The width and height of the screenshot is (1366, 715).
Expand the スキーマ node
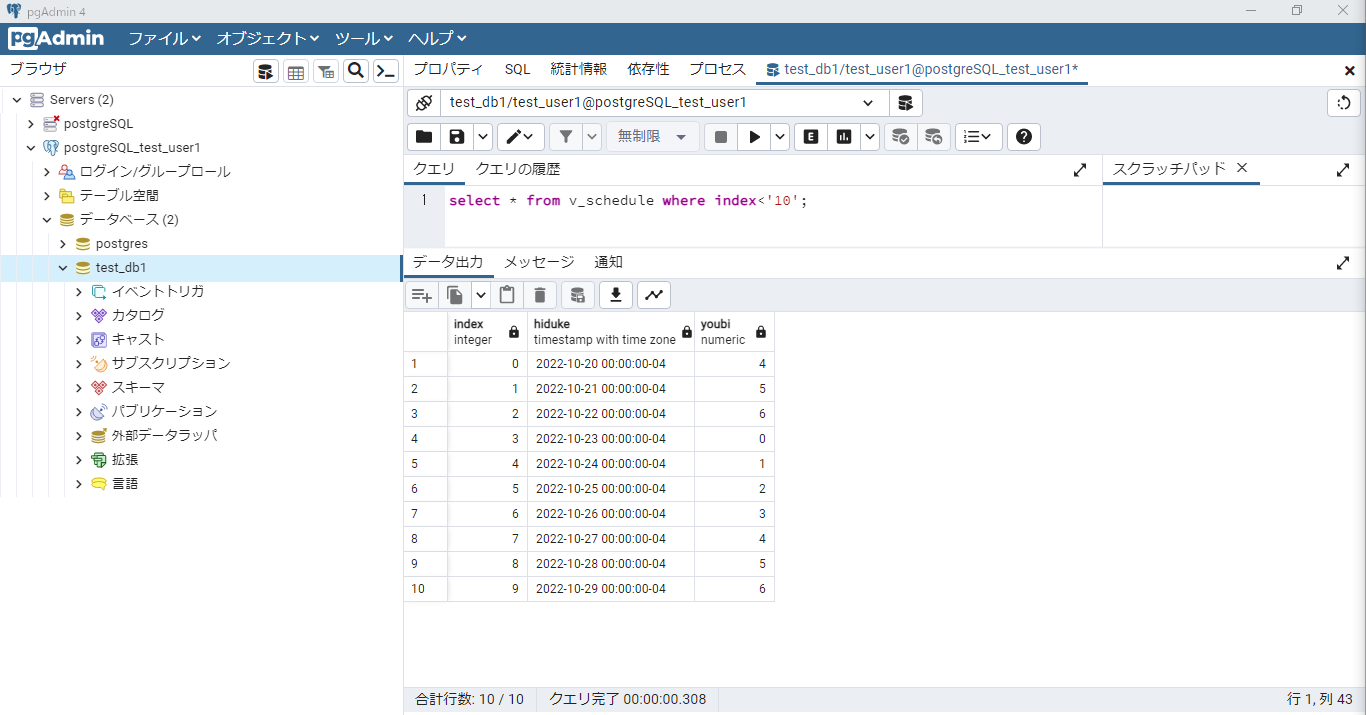79,388
